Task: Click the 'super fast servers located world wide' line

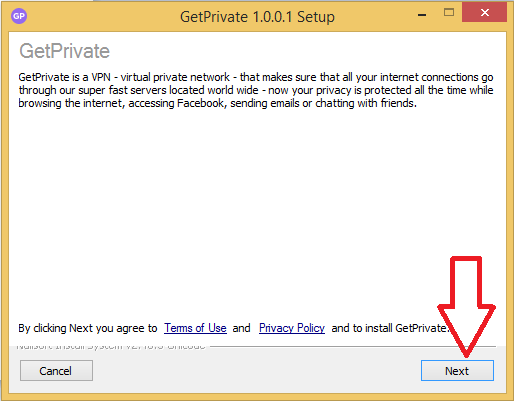Action: pos(256,90)
